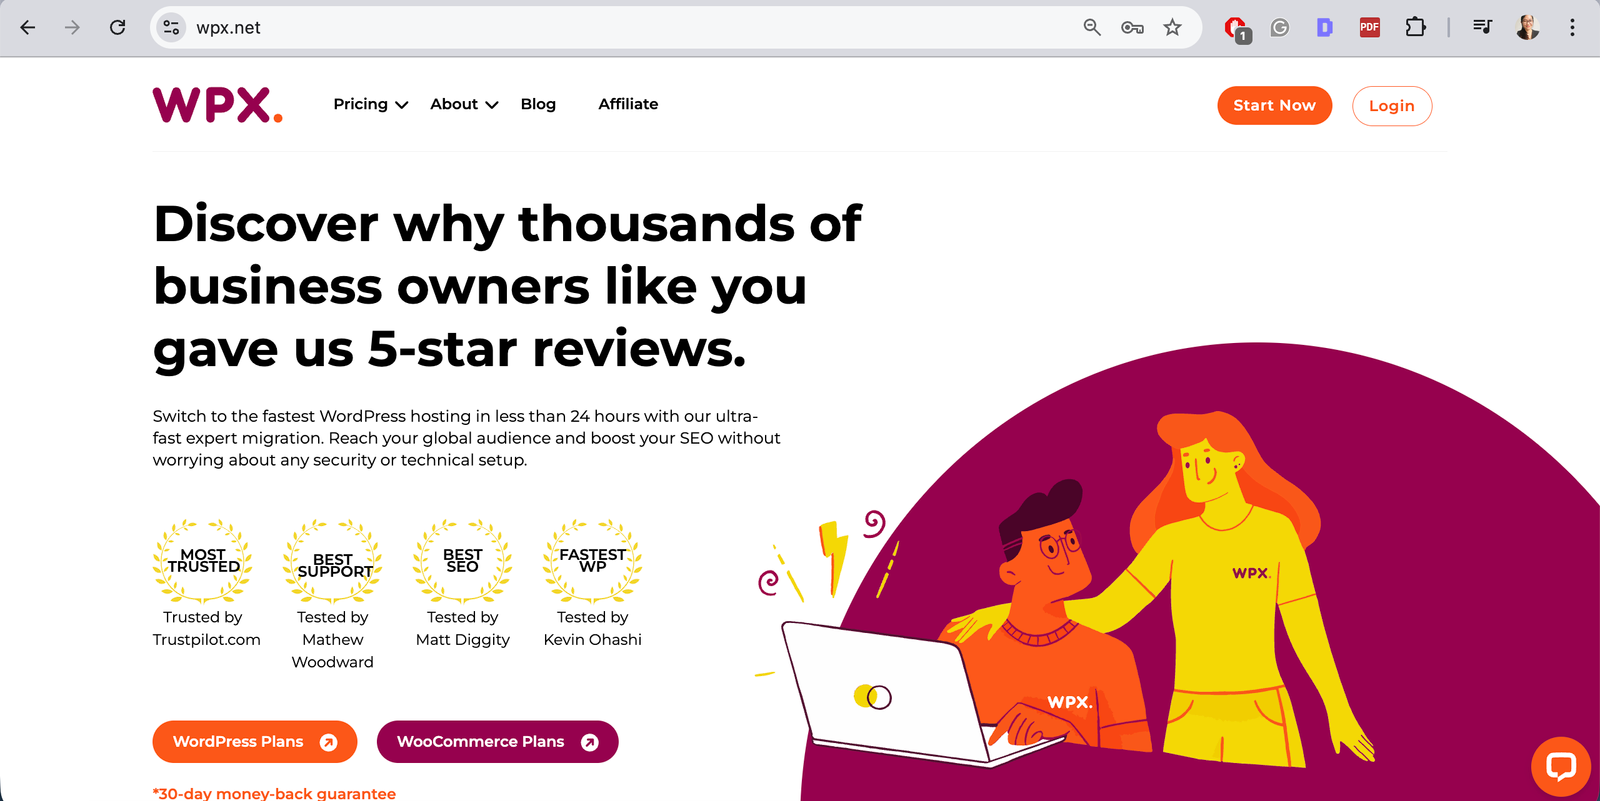The height and width of the screenshot is (801, 1600).
Task: Expand the Pricing dropdown menu
Action: pyautogui.click(x=370, y=104)
